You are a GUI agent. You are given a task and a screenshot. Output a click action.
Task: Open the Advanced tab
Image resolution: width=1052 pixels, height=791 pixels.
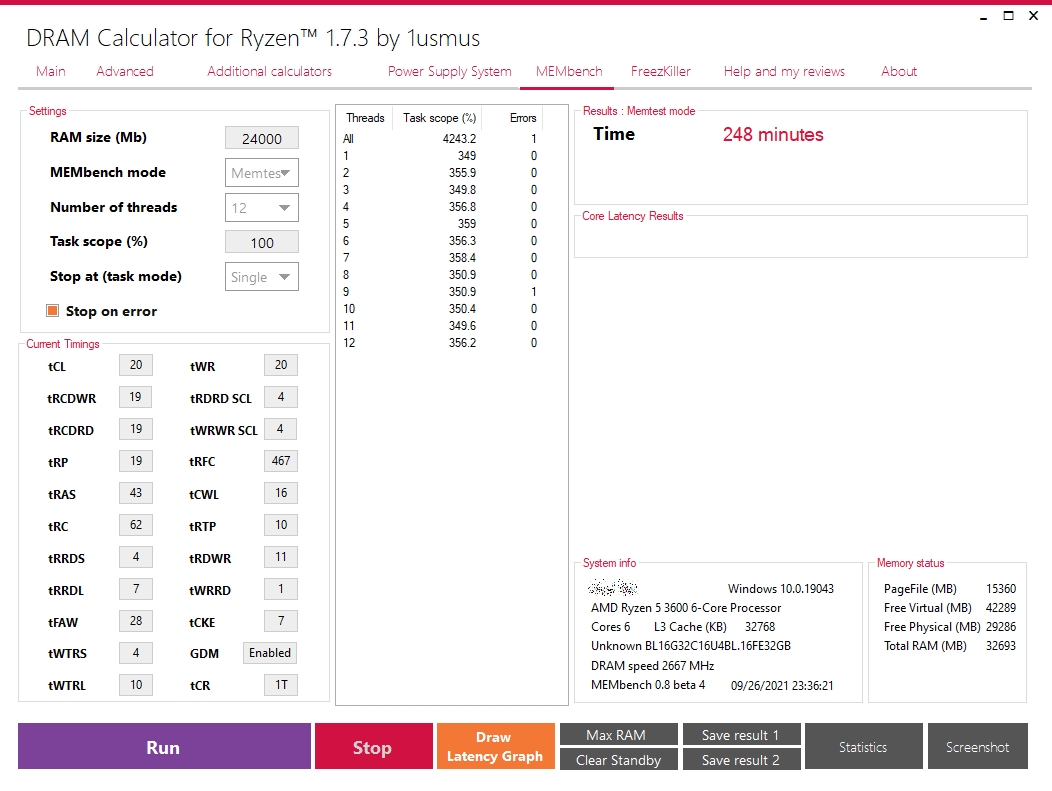125,71
